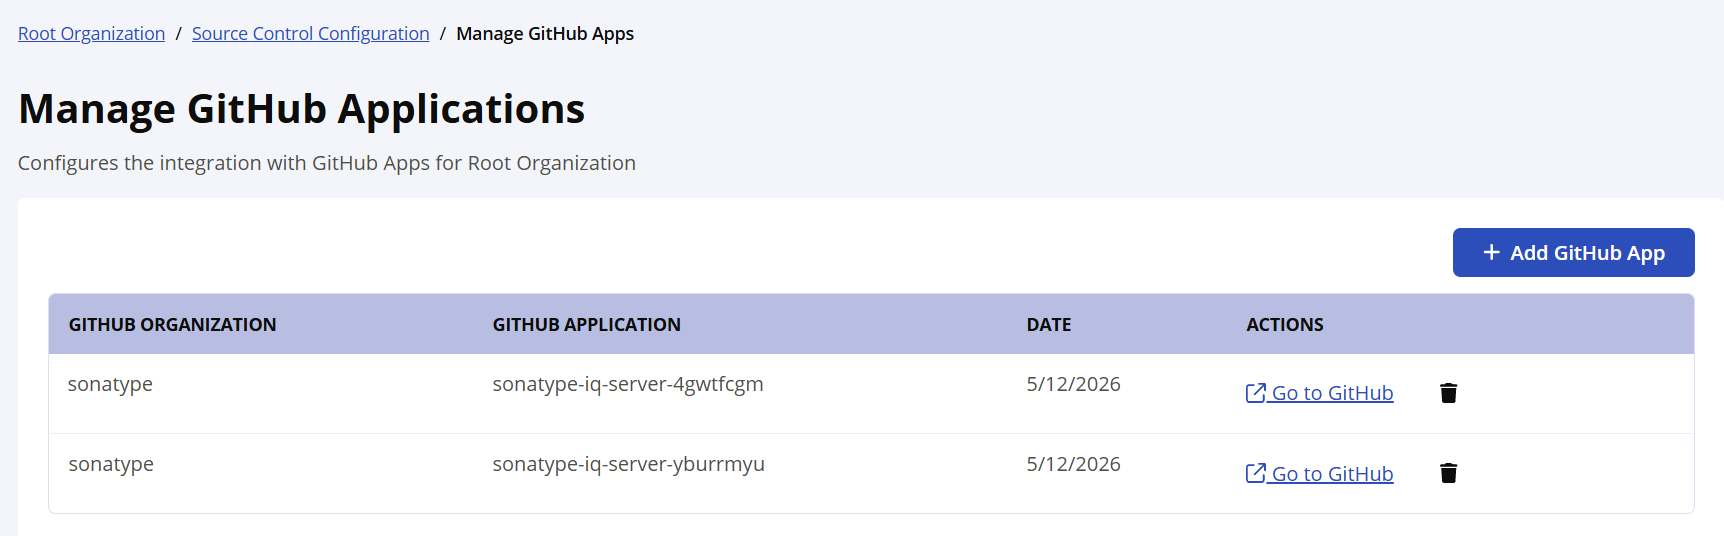Navigate to Root Organization breadcrumb

point(91,34)
